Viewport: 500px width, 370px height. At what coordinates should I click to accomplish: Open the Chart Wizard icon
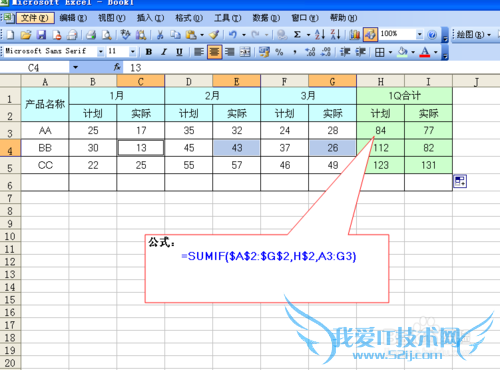(x=355, y=35)
